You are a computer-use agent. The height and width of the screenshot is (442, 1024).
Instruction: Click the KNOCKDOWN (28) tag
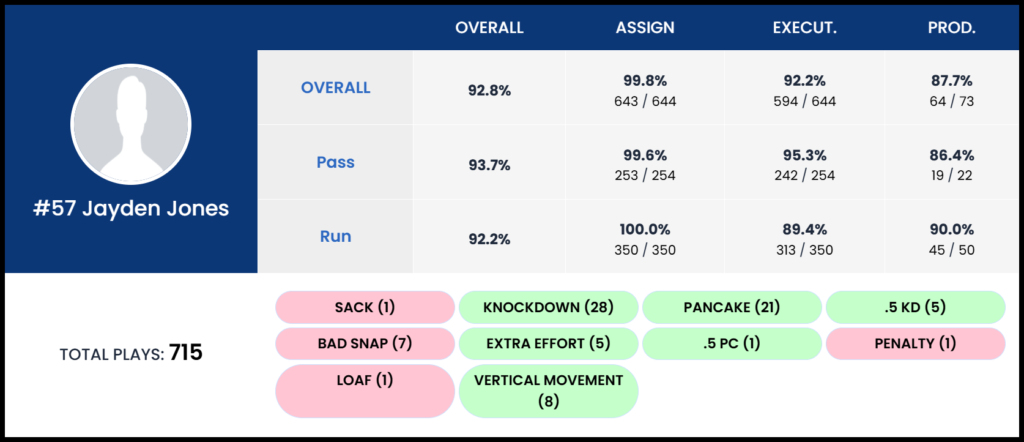pyautogui.click(x=548, y=307)
